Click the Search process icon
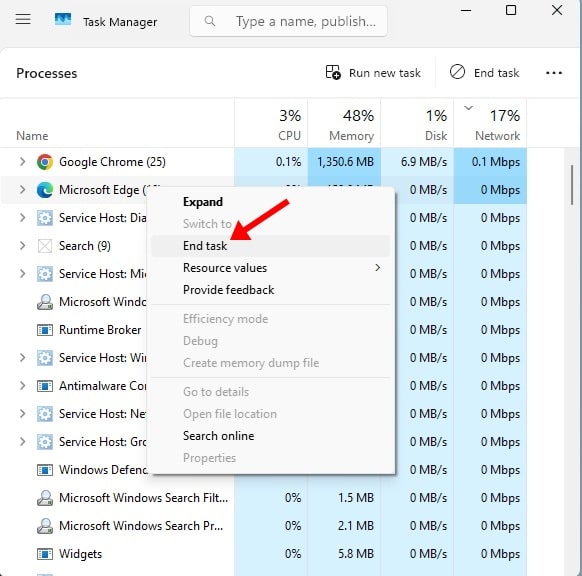Image resolution: width=582 pixels, height=576 pixels. [45, 246]
